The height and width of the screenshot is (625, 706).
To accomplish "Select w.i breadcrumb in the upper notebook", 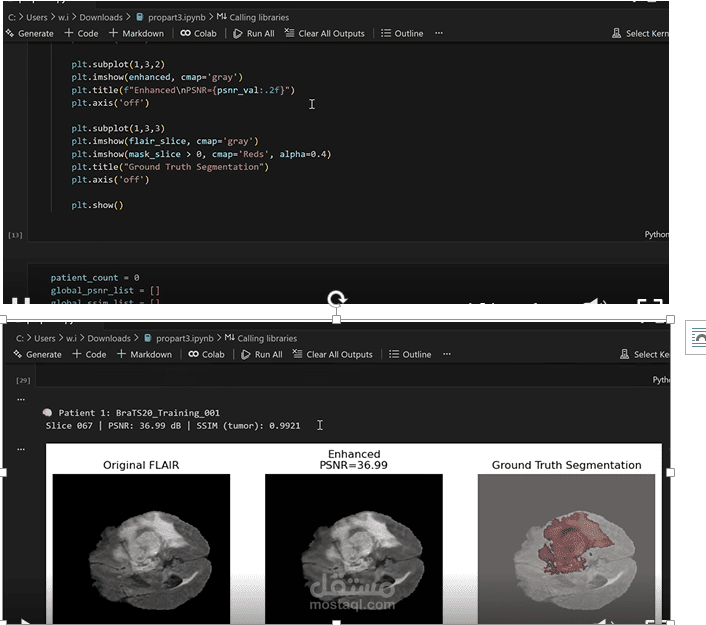I will (x=63, y=18).
